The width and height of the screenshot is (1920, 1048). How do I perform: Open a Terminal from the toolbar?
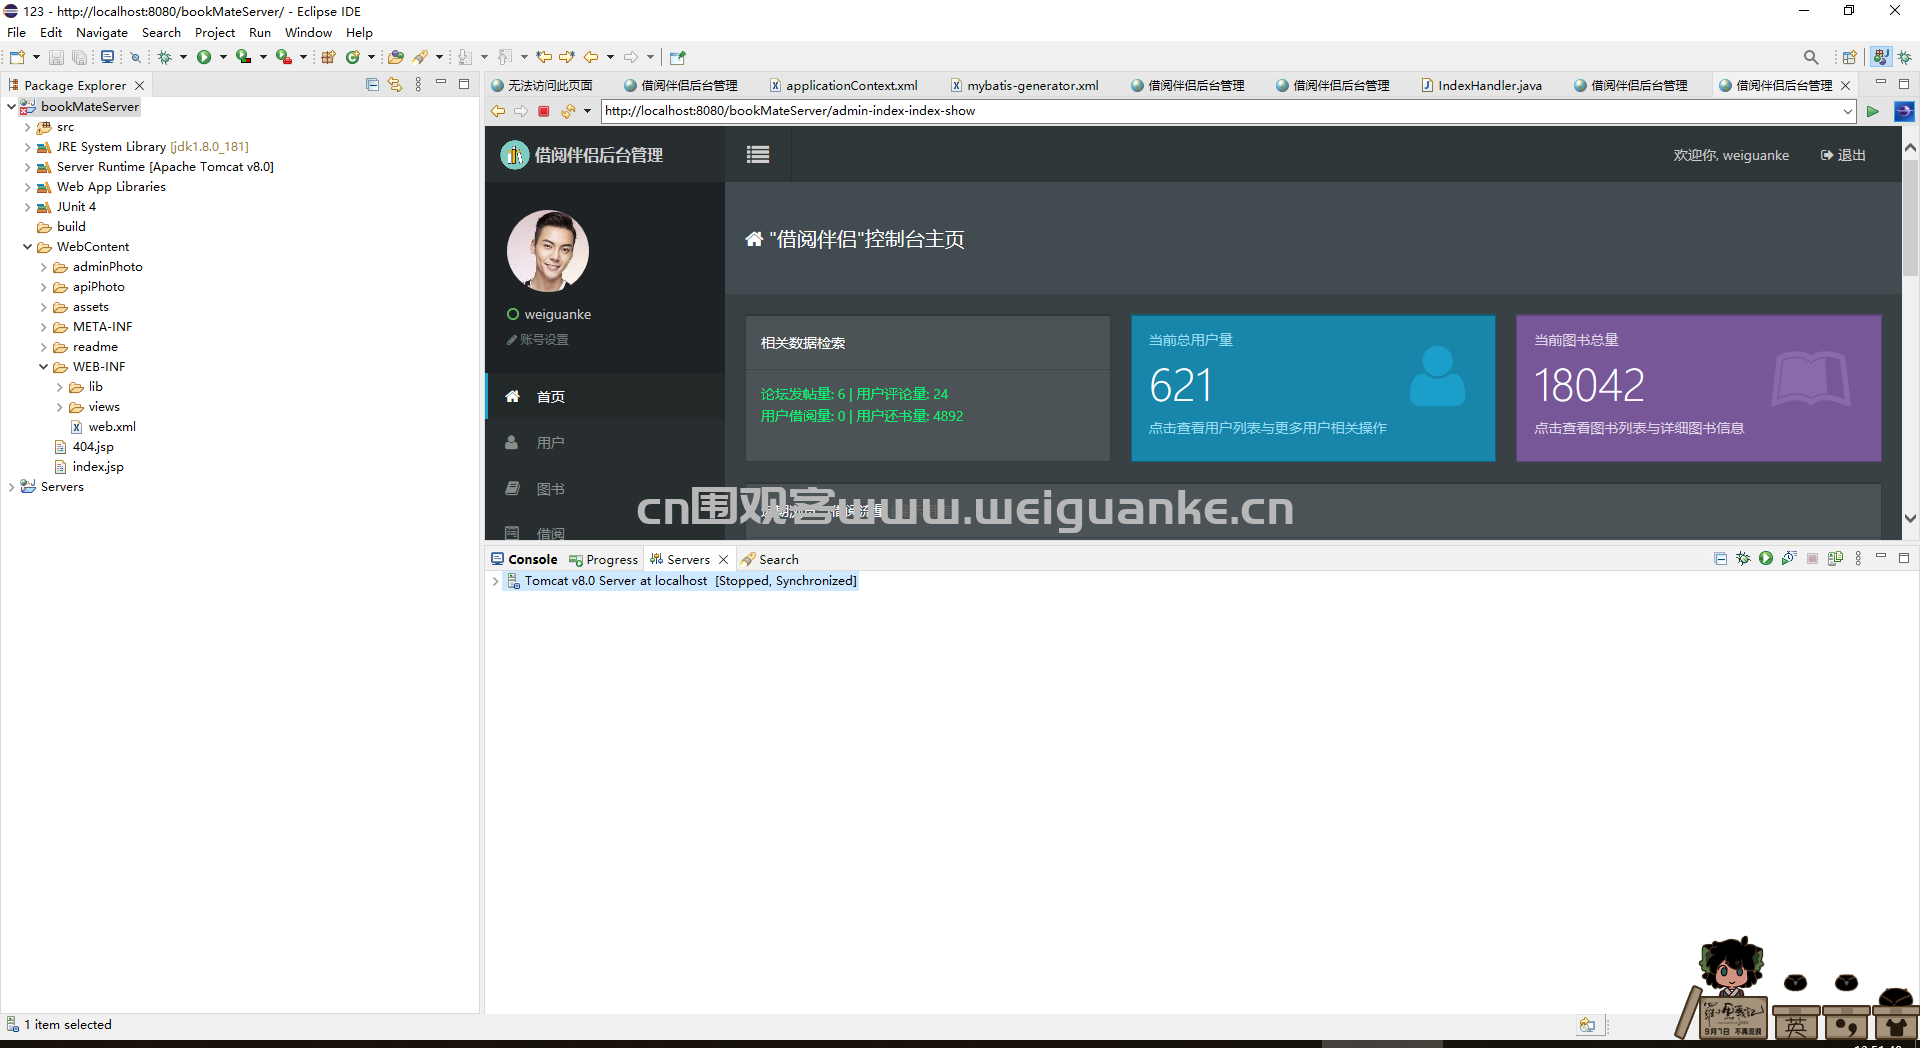coord(107,57)
